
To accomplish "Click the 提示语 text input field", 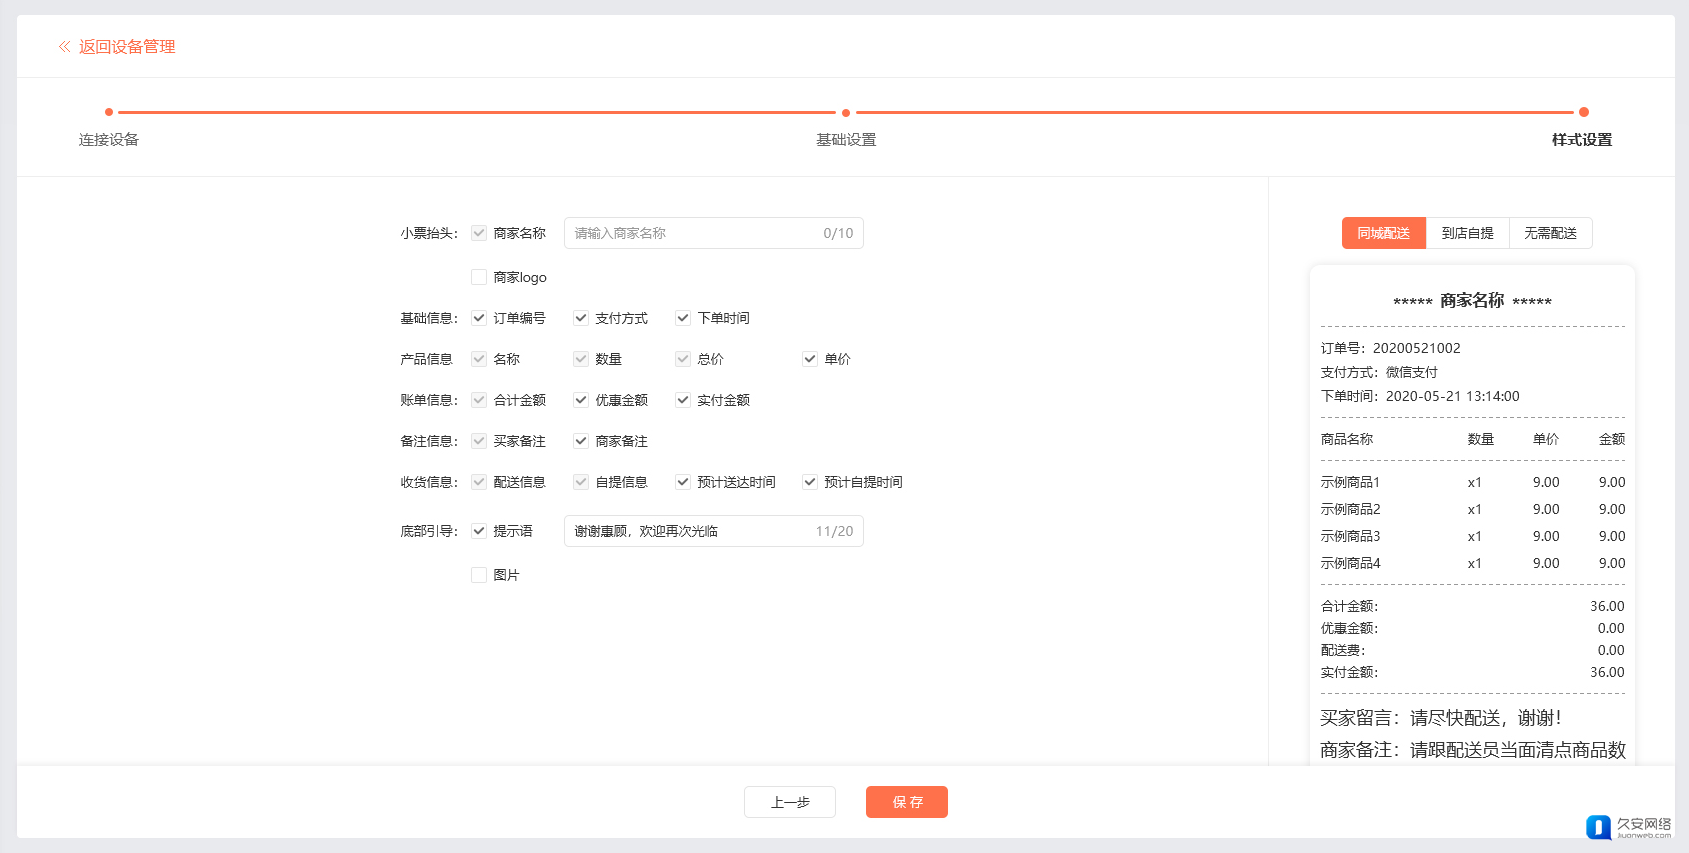I will [x=690, y=531].
